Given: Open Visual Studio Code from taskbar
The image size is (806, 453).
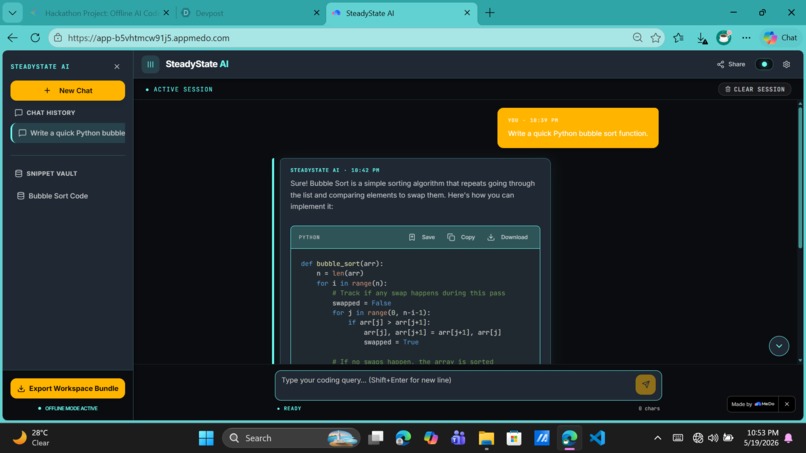Looking at the screenshot, I should click(597, 438).
